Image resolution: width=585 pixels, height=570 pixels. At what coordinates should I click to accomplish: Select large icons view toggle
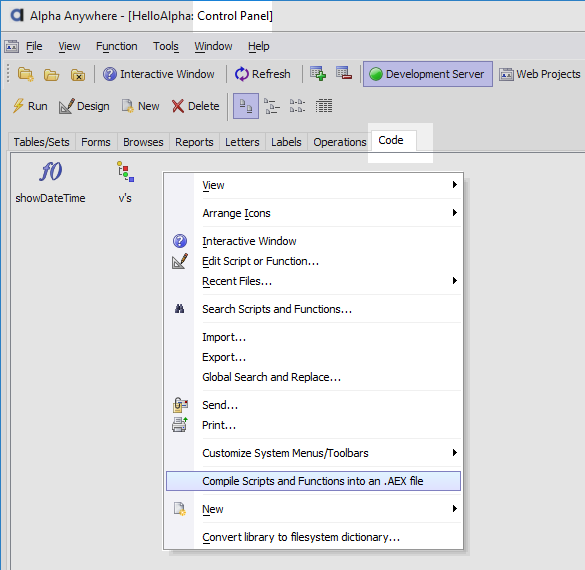pyautogui.click(x=246, y=106)
